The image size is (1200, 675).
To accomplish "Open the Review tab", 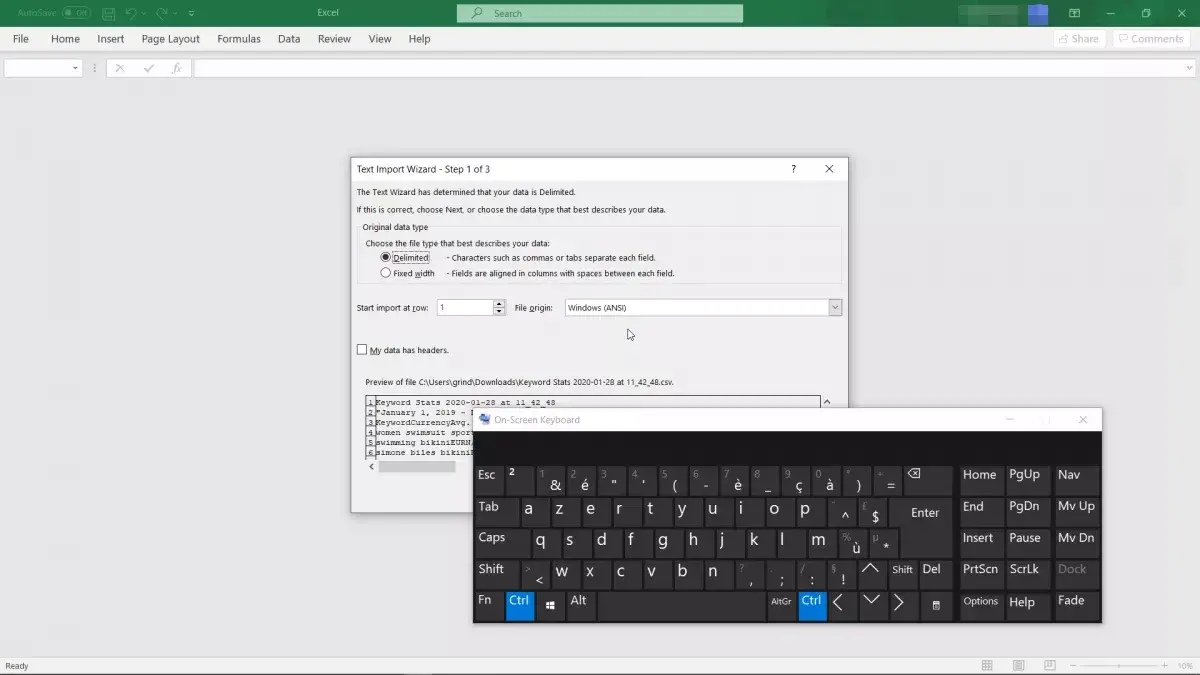I will (334, 39).
